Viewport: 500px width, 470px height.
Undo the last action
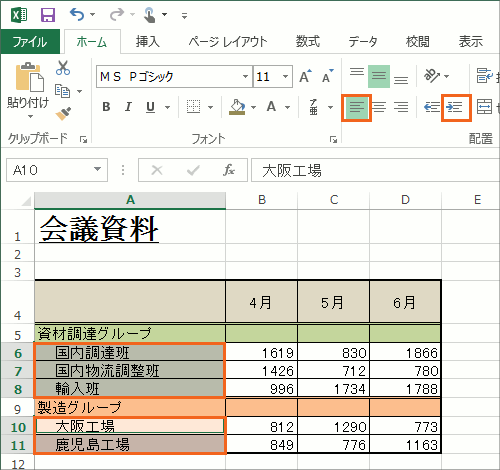(x=77, y=15)
